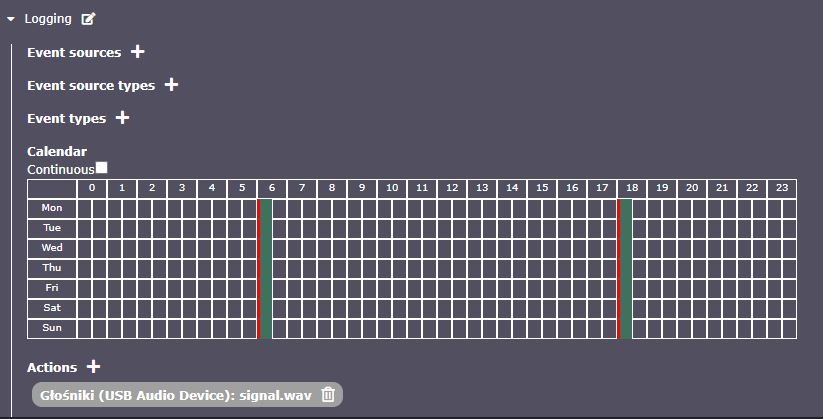Collapse the Logging section arrow
823x419 pixels.
pos(11,18)
